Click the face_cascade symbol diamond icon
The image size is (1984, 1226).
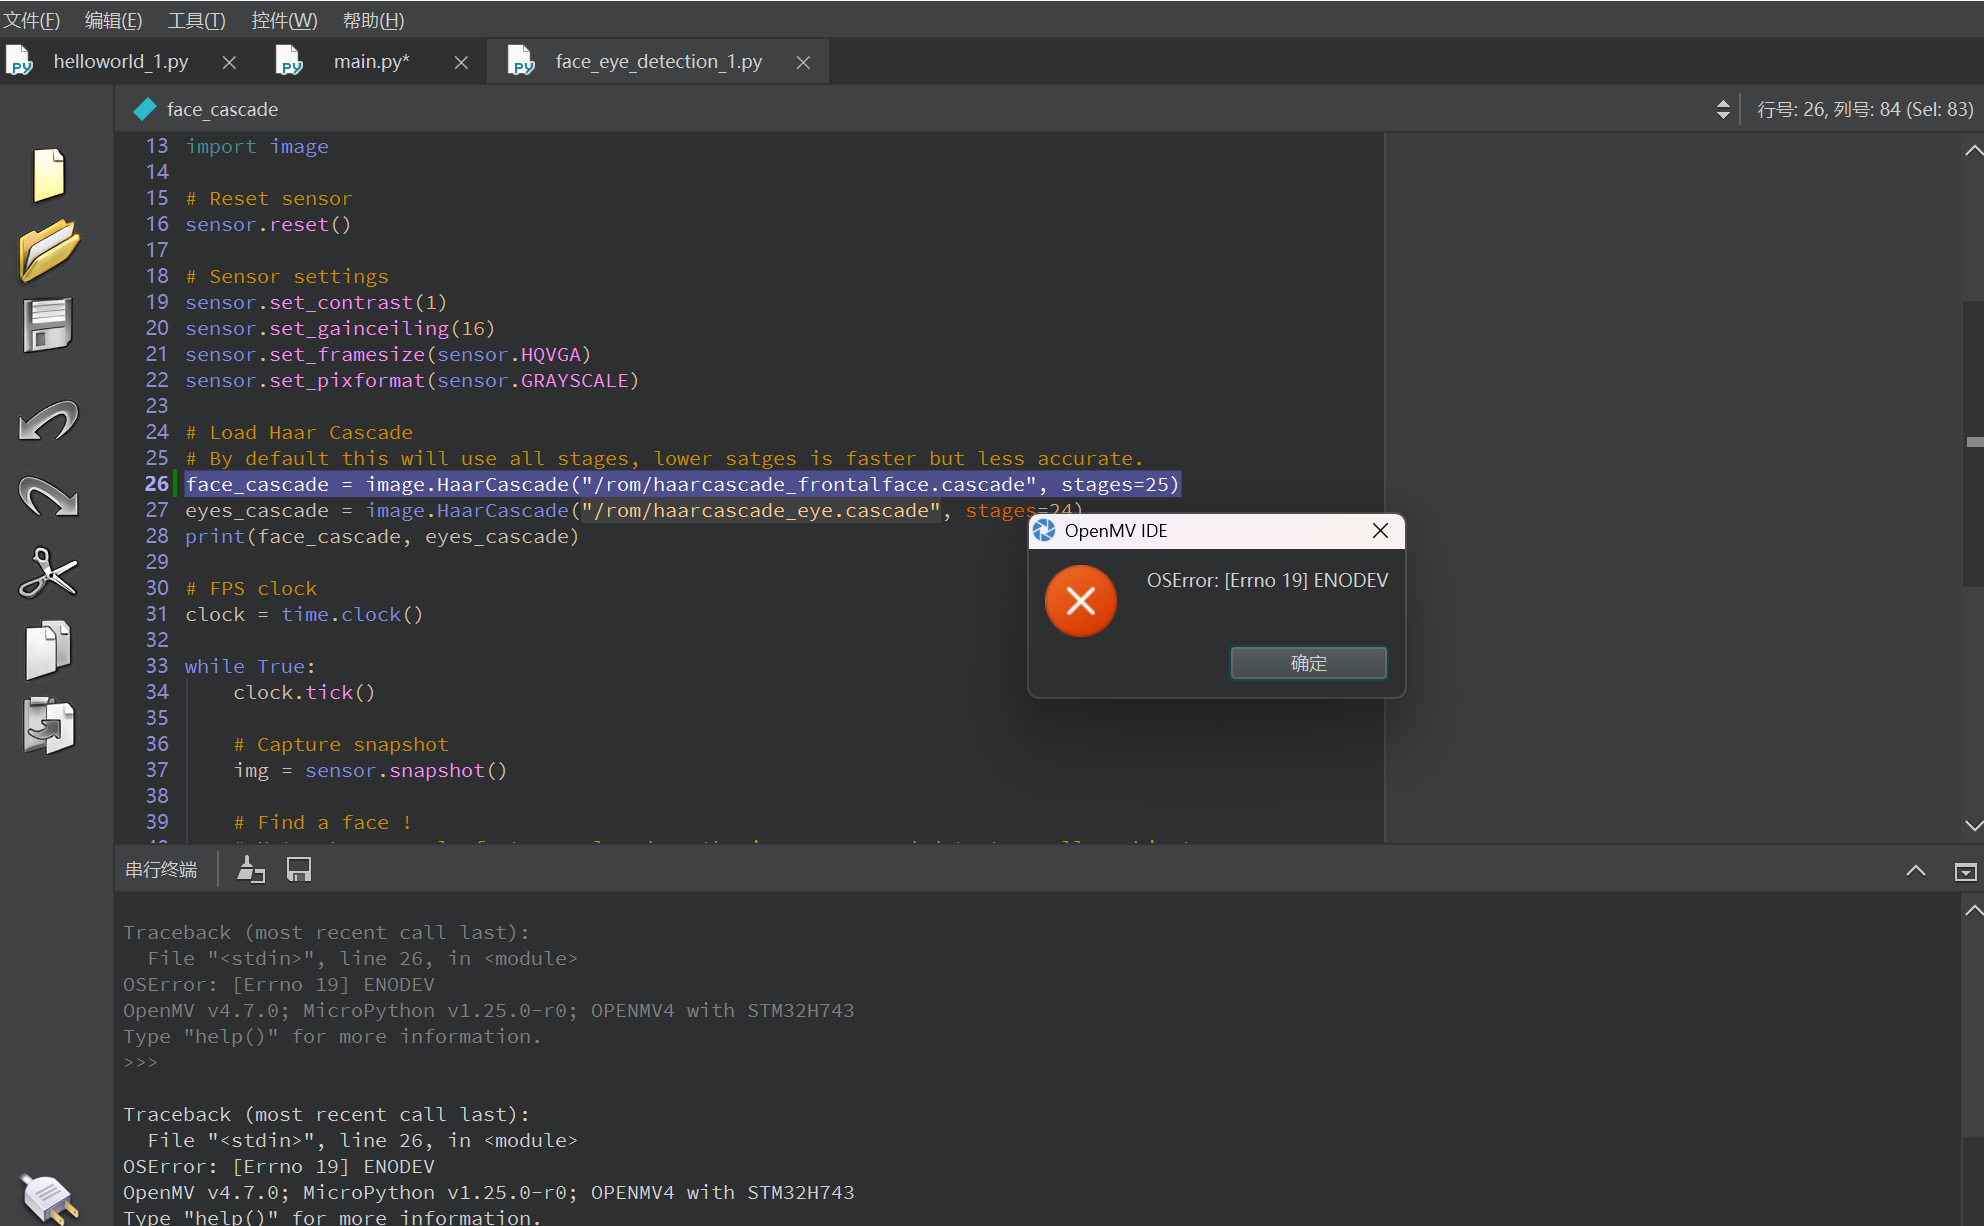click(145, 109)
